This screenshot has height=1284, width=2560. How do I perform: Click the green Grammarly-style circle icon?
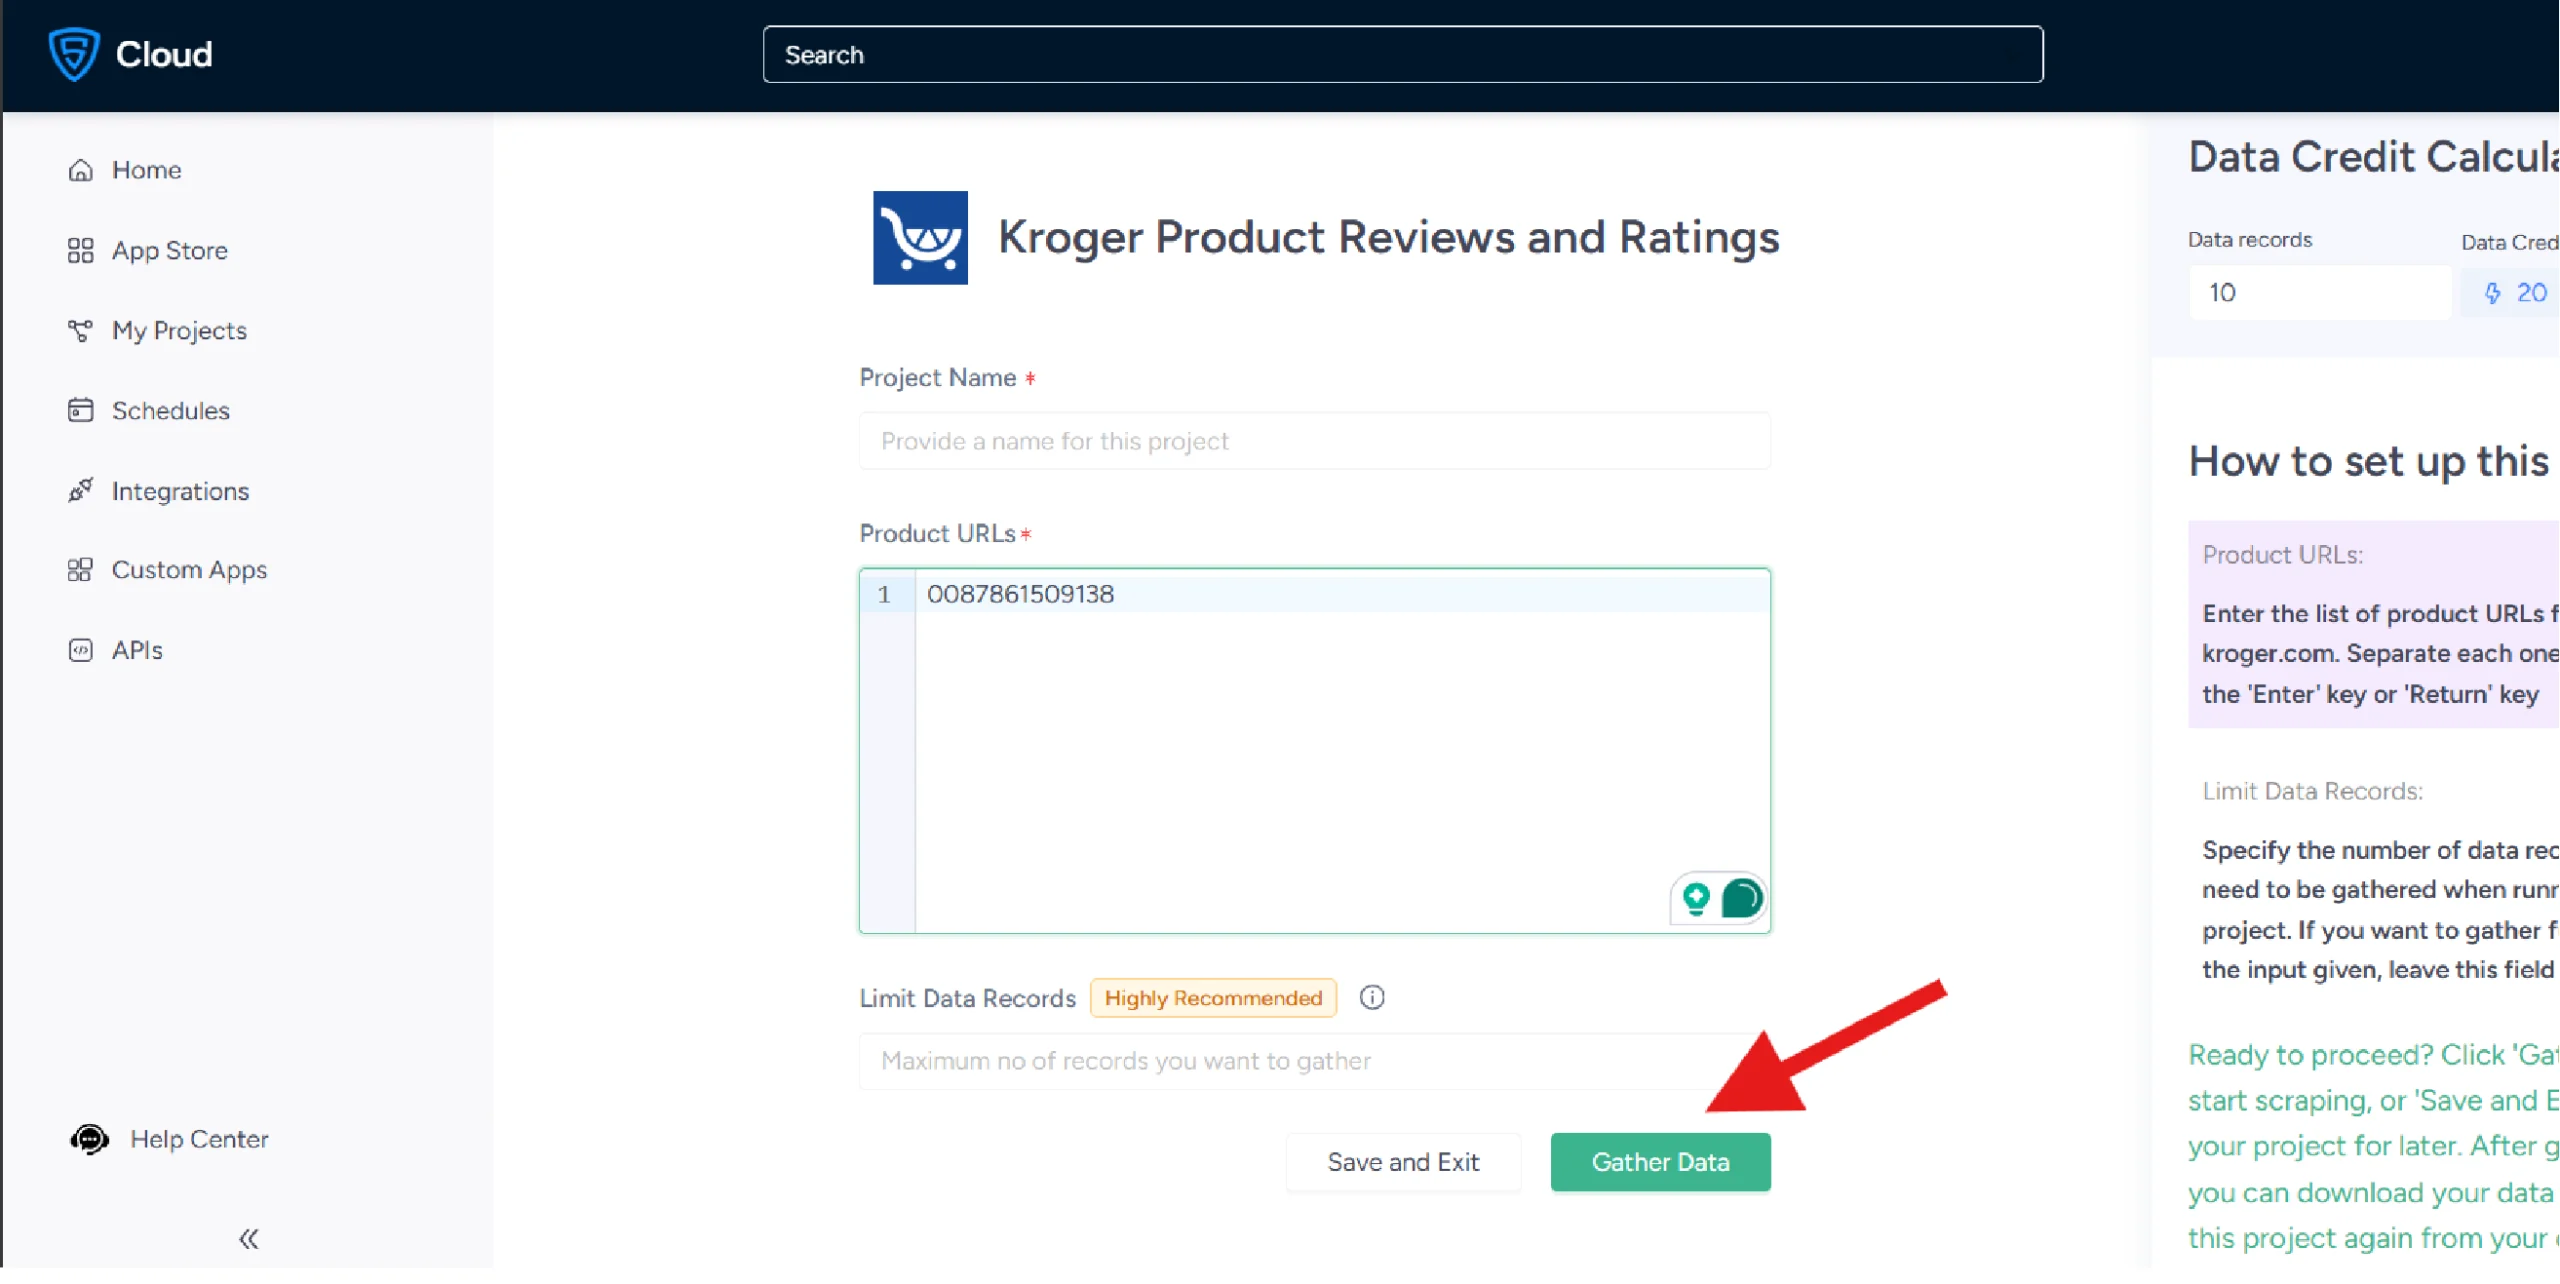(1741, 899)
